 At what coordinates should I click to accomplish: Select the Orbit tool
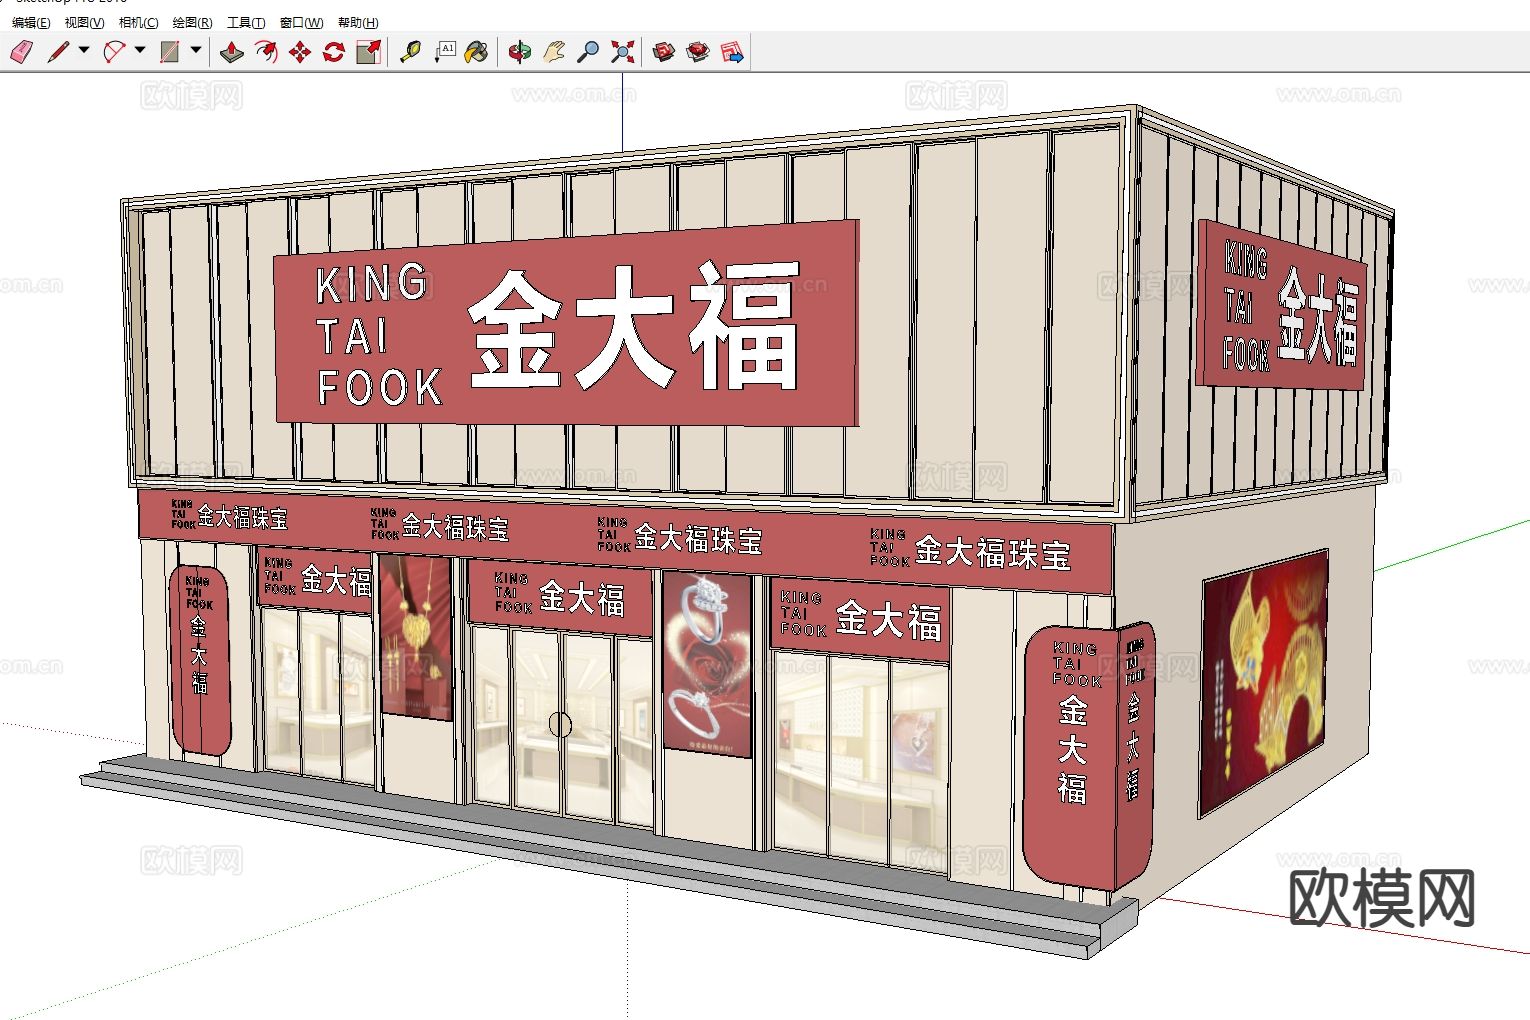point(520,51)
